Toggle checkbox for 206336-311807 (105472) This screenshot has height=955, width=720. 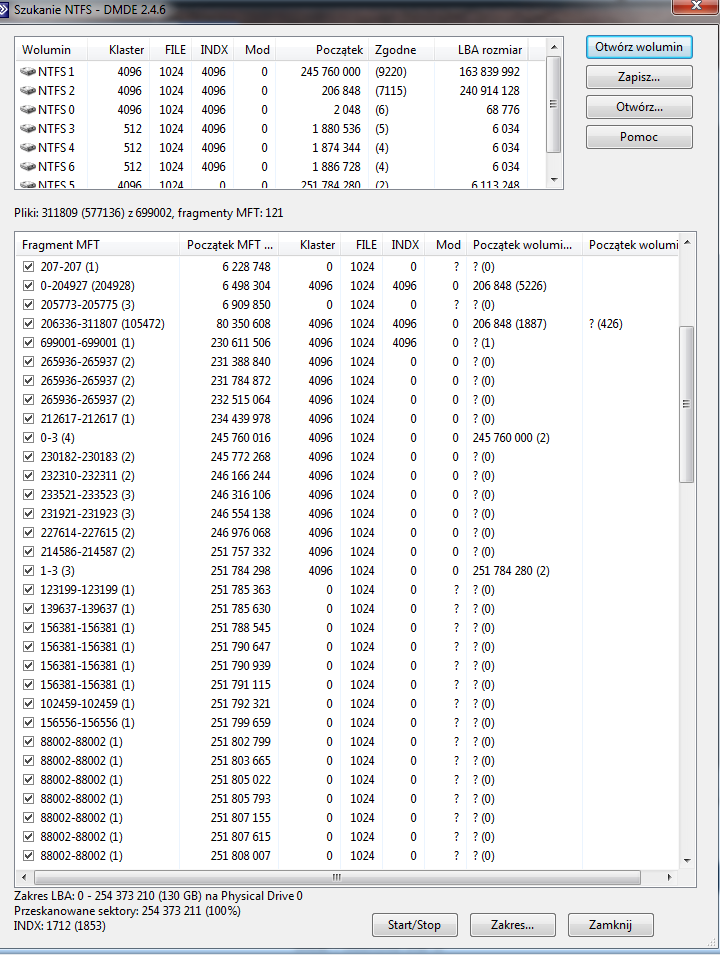click(28, 323)
